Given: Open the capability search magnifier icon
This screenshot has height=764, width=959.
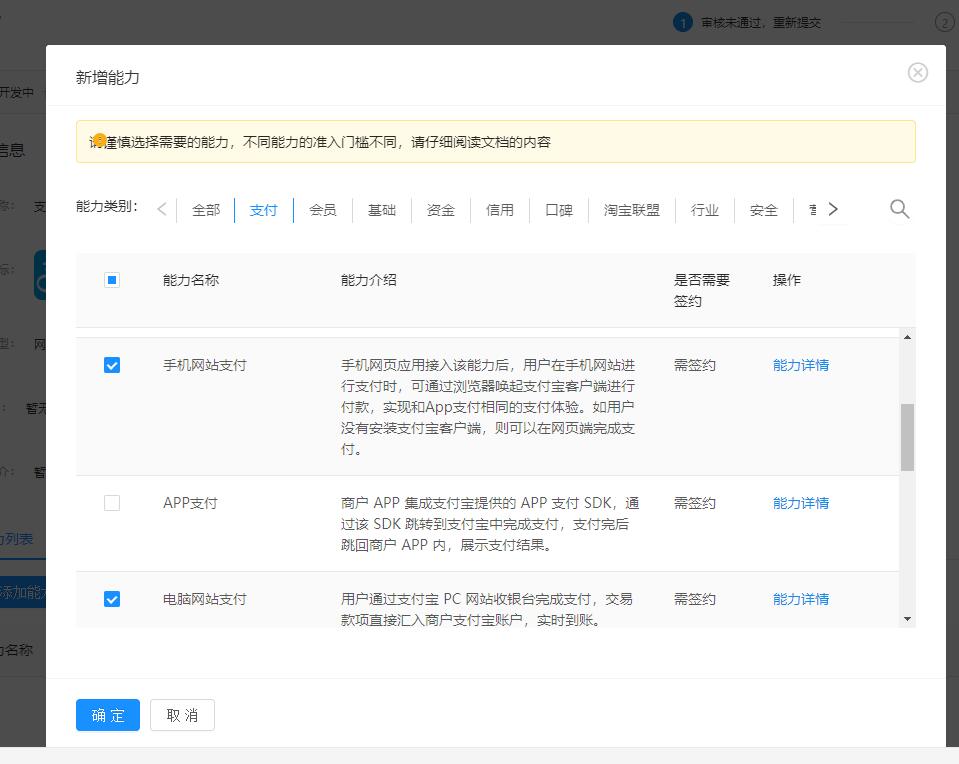Looking at the screenshot, I should pyautogui.click(x=899, y=209).
